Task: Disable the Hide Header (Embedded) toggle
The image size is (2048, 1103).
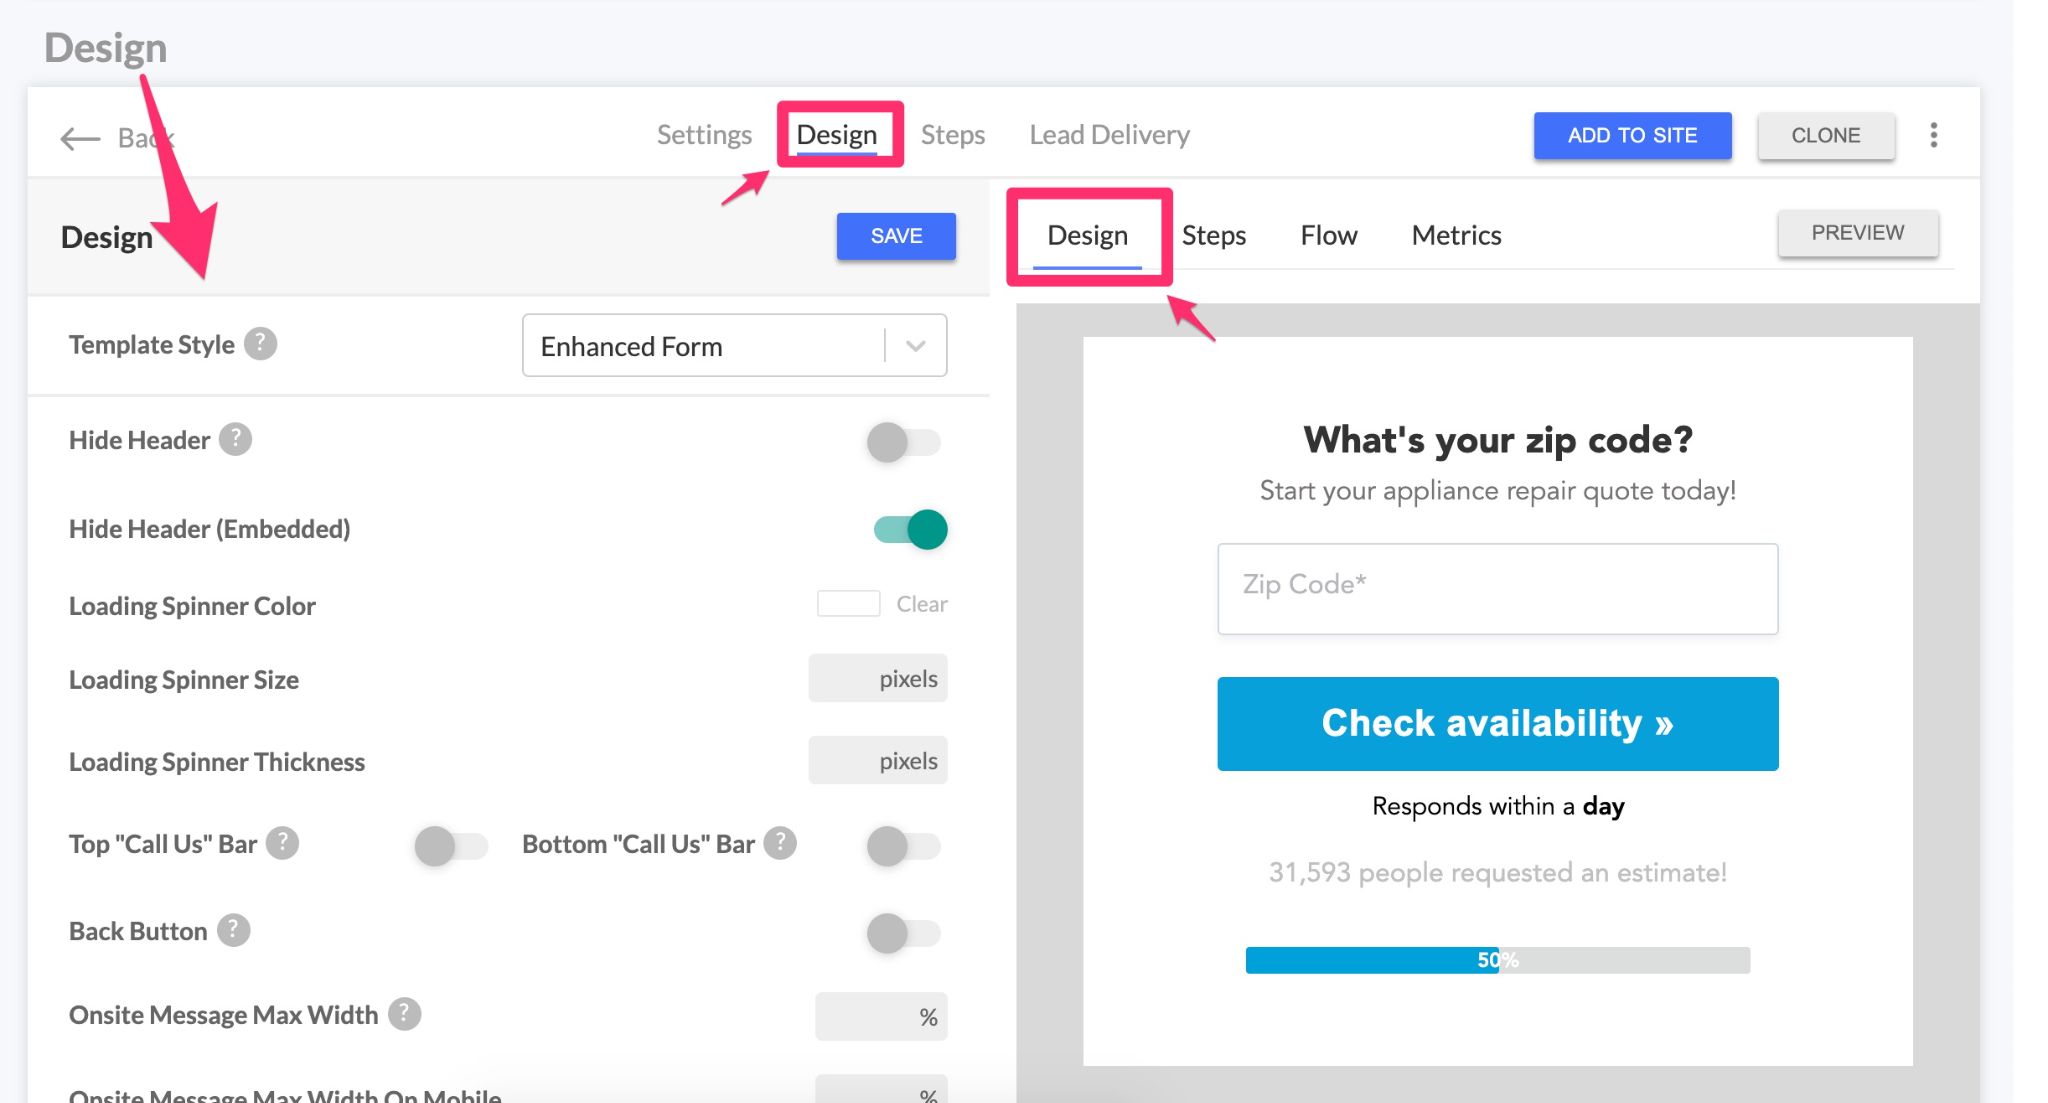Action: click(910, 529)
